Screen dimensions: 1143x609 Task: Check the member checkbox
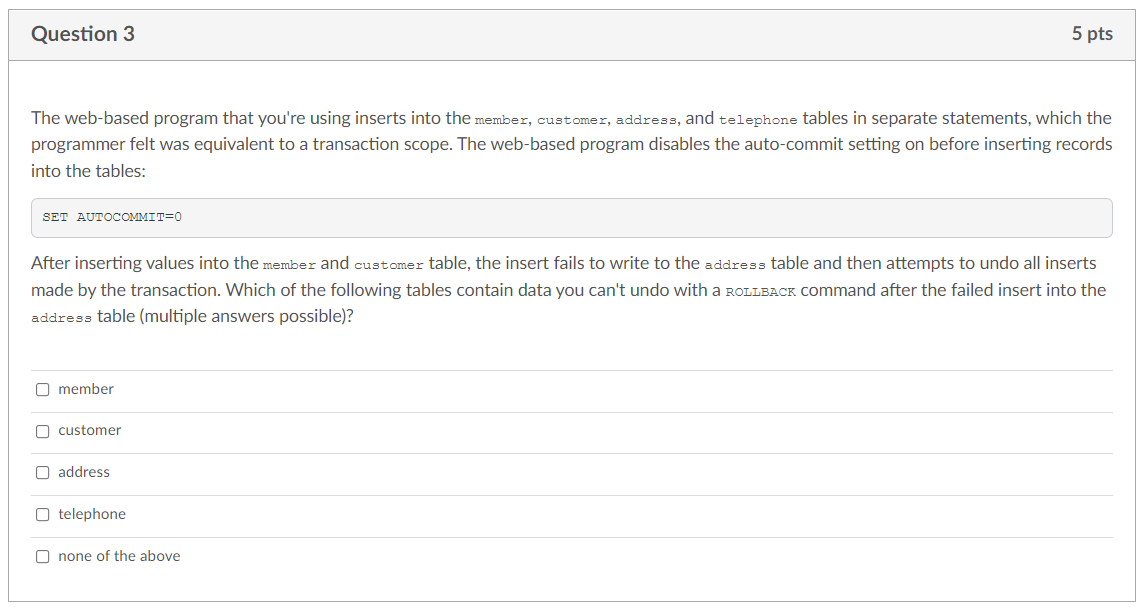coord(43,389)
